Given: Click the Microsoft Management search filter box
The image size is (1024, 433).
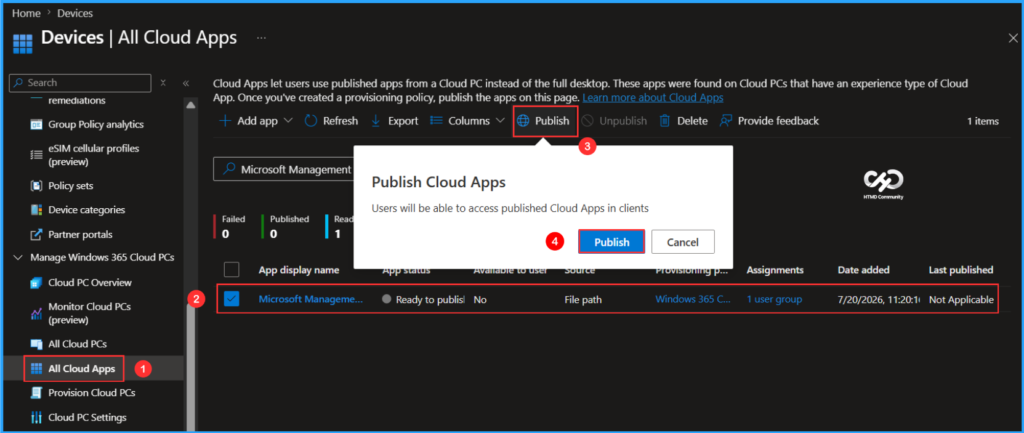Looking at the screenshot, I should 284,169.
